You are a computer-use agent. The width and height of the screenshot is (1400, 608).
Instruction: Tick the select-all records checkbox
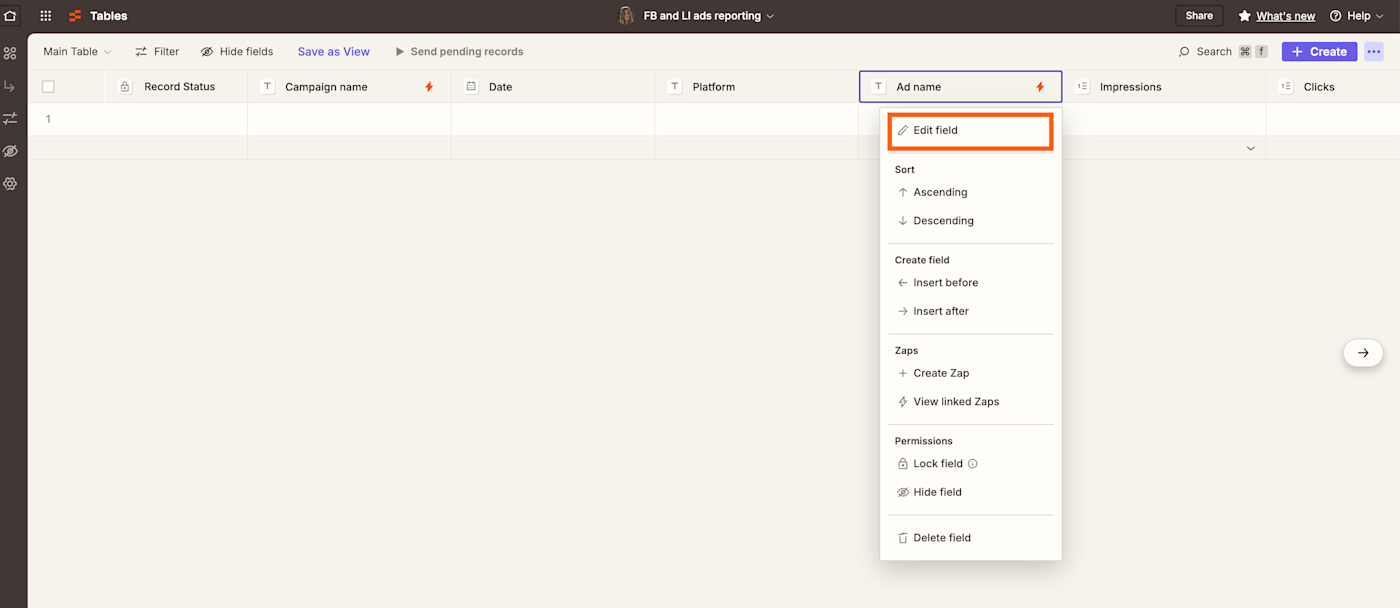(48, 87)
